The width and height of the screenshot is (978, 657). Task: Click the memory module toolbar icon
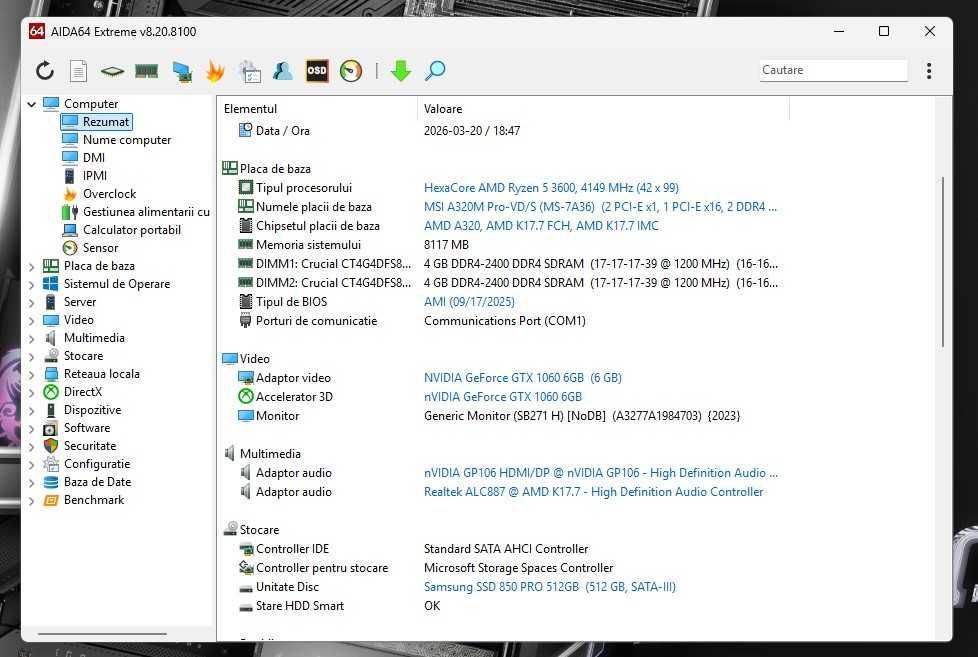pos(147,71)
